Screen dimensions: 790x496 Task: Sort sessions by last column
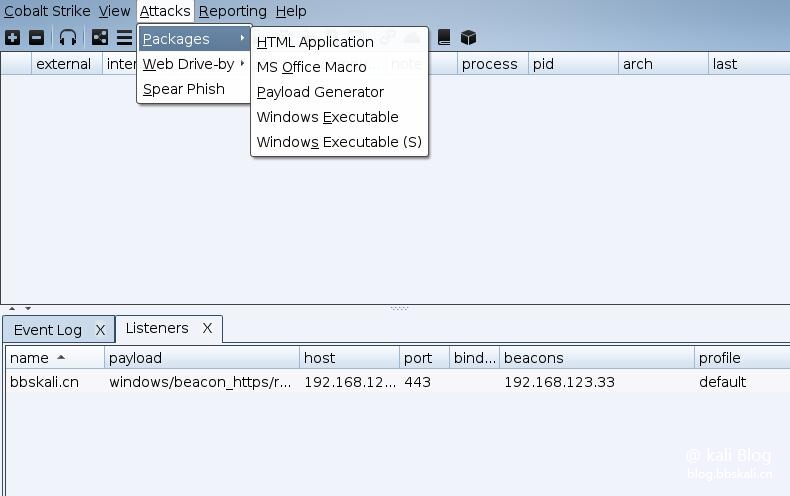coord(749,64)
